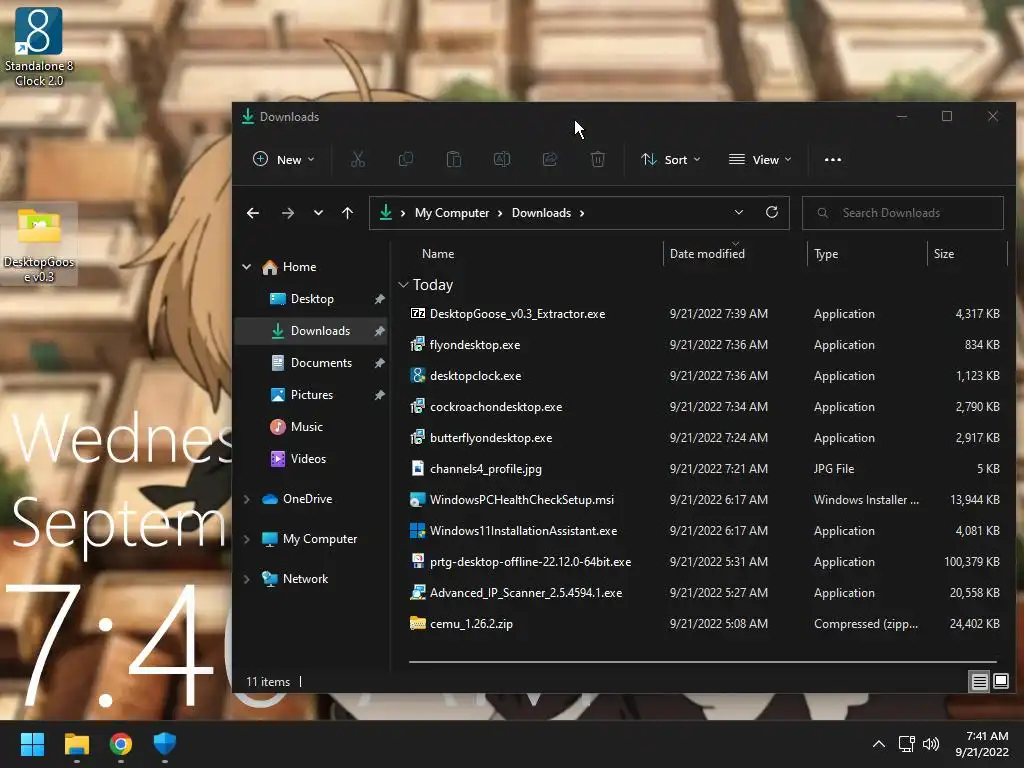Select Downloads in the navigation pane
This screenshot has height=768, width=1024.
point(312,331)
